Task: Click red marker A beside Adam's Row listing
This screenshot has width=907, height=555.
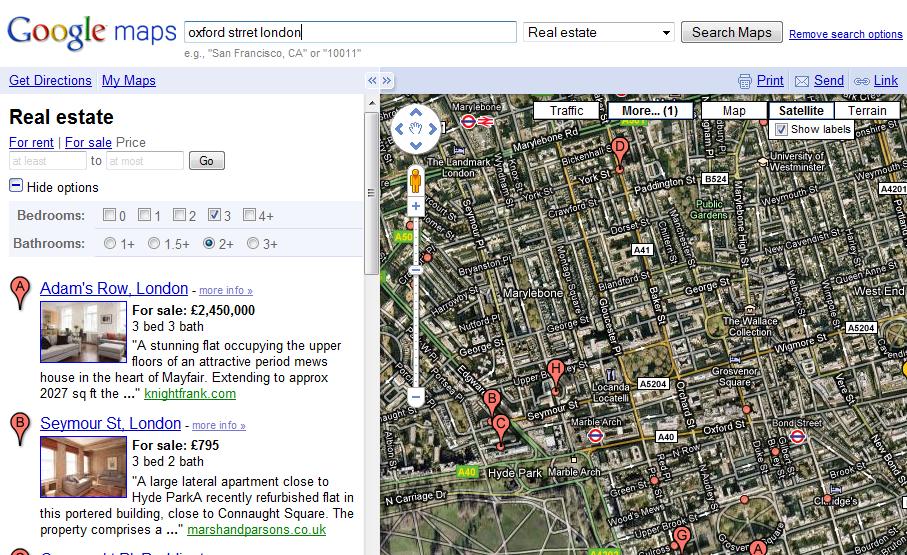Action: pyautogui.click(x=20, y=292)
